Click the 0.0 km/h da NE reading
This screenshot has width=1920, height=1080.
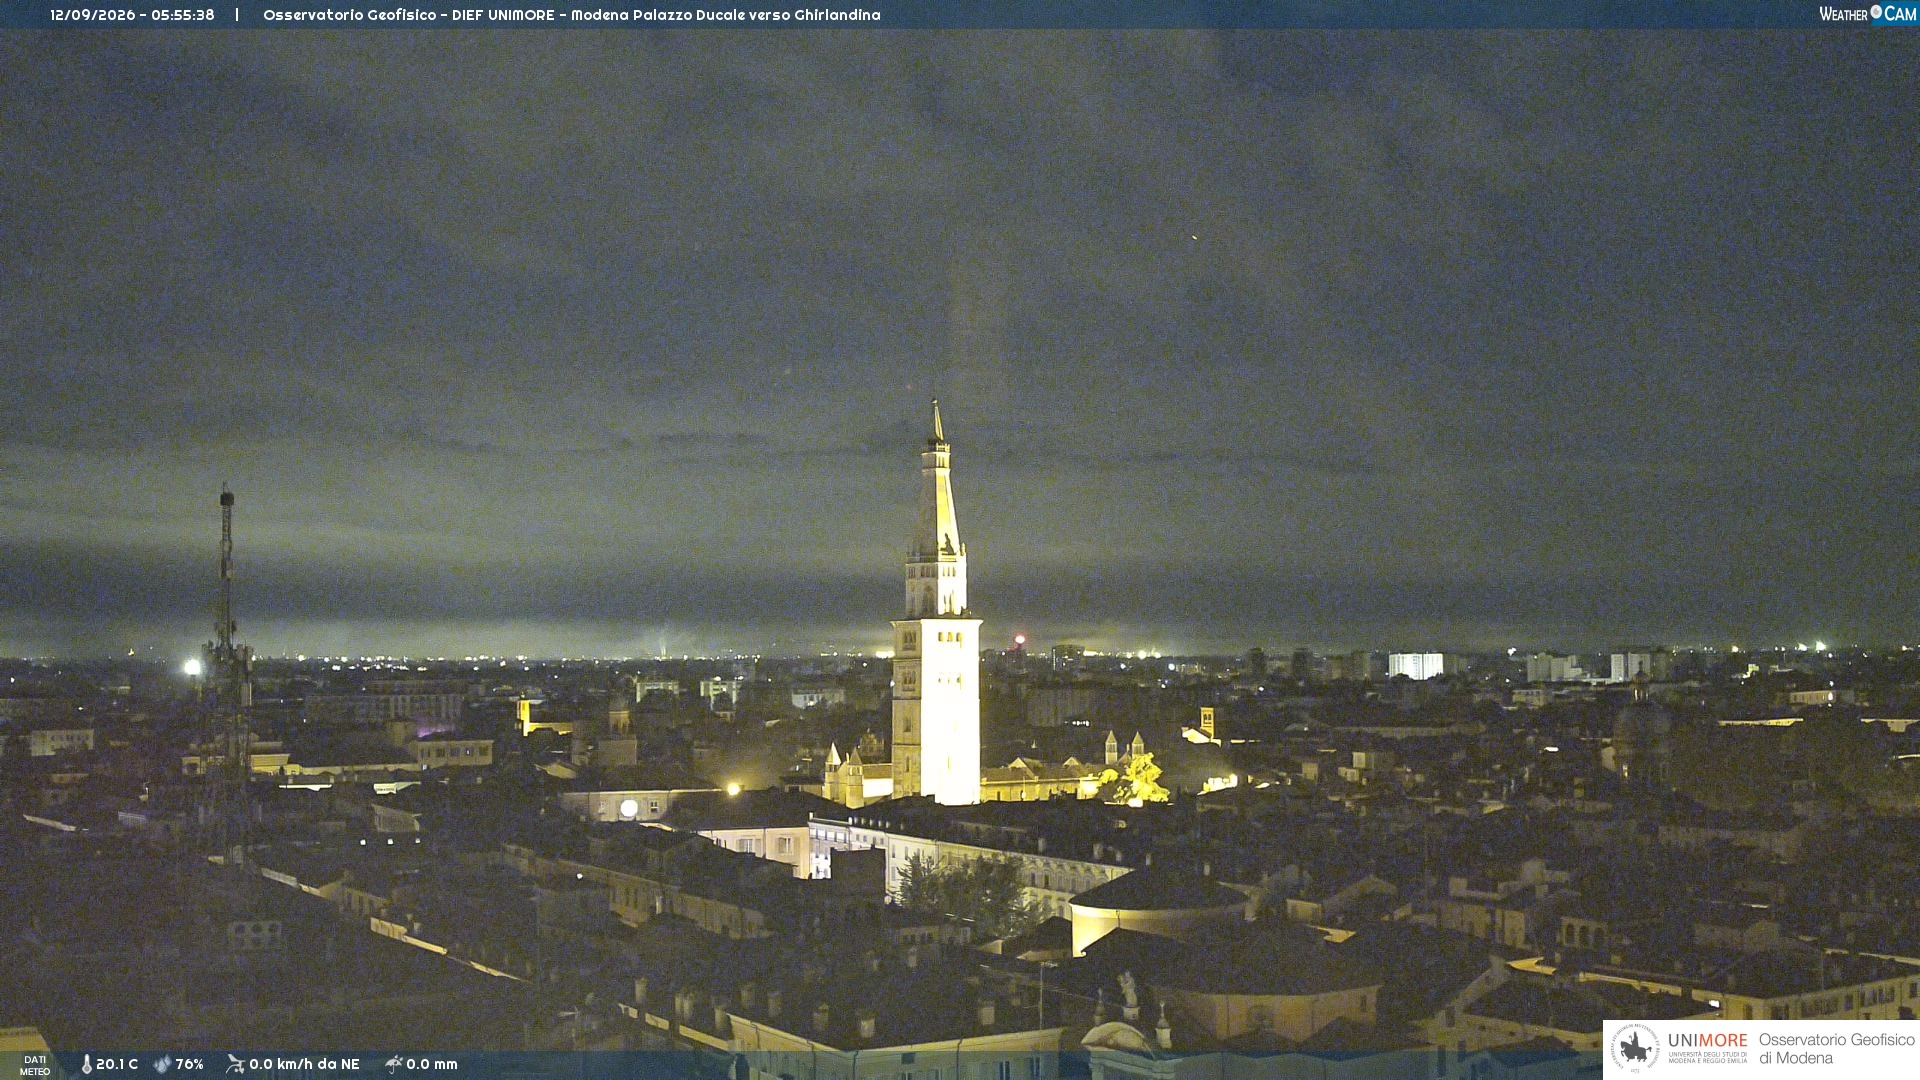pyautogui.click(x=304, y=1064)
